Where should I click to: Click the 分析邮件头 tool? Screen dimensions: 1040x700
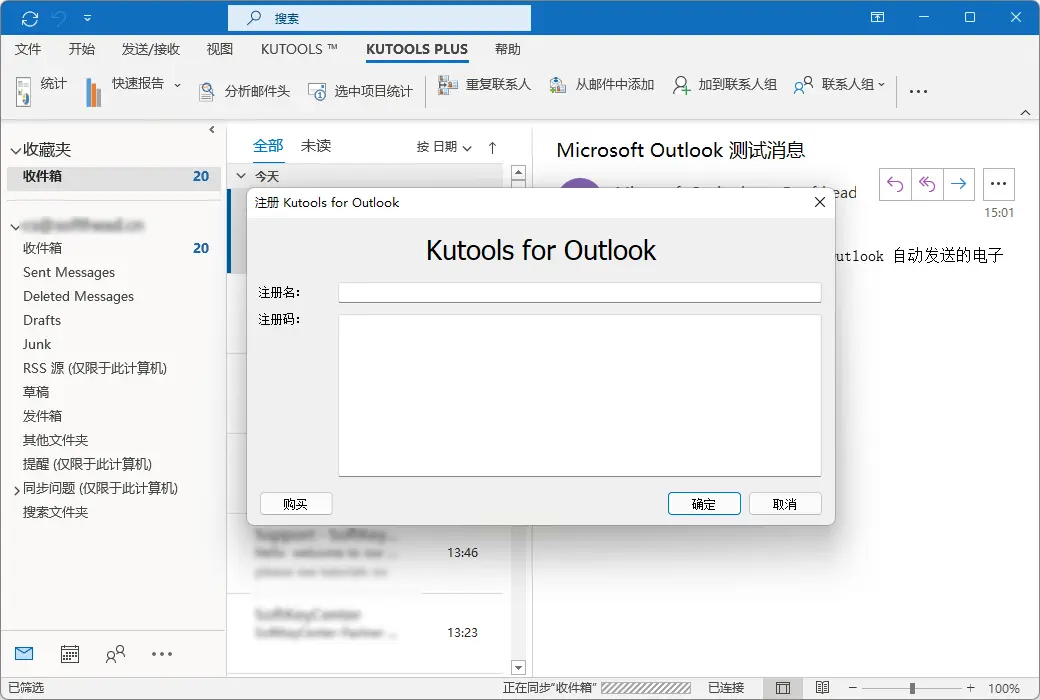[x=244, y=92]
